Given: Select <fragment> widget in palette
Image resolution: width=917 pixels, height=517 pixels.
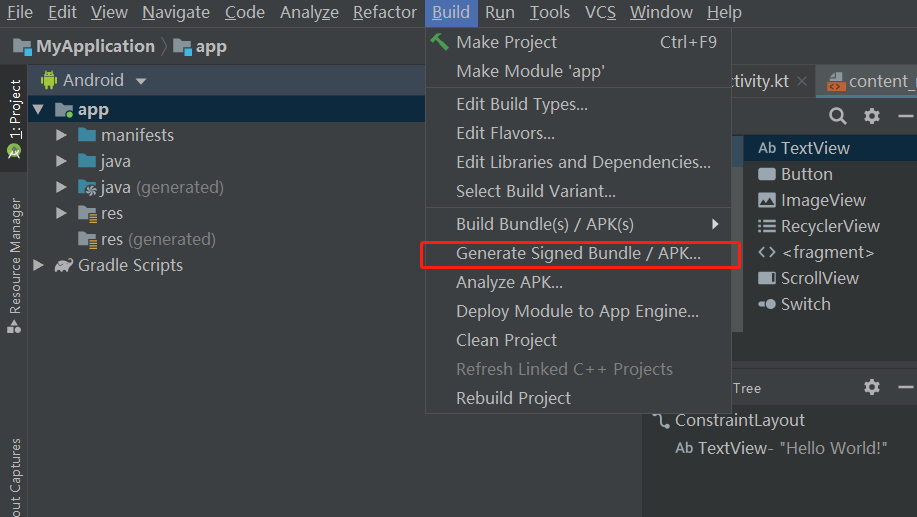Looking at the screenshot, I should 830,252.
